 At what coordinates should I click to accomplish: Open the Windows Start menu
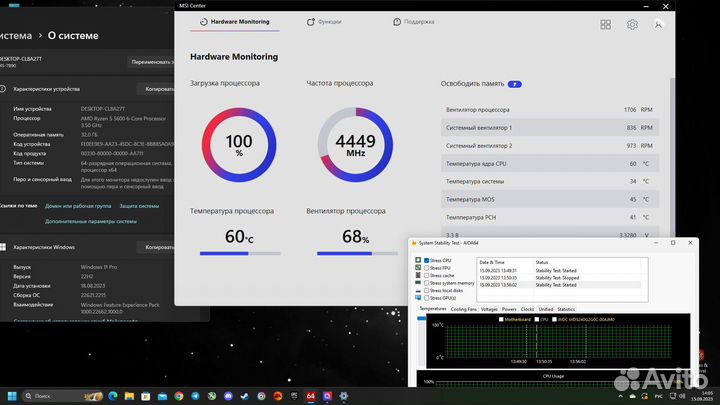click(x=12, y=396)
